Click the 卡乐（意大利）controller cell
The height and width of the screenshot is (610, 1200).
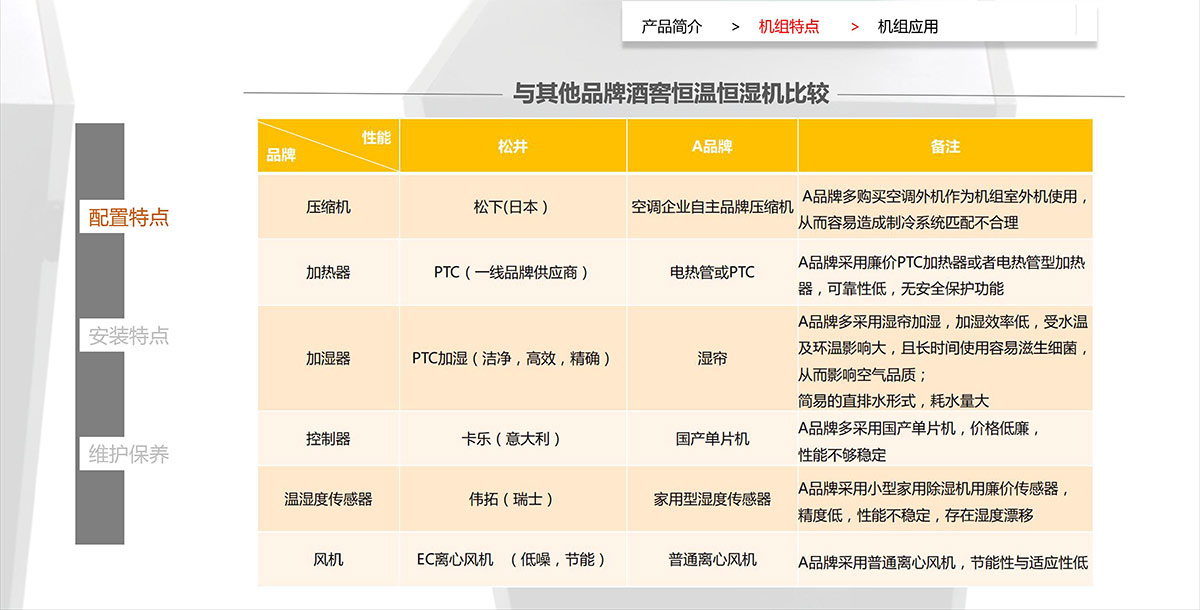(511, 438)
